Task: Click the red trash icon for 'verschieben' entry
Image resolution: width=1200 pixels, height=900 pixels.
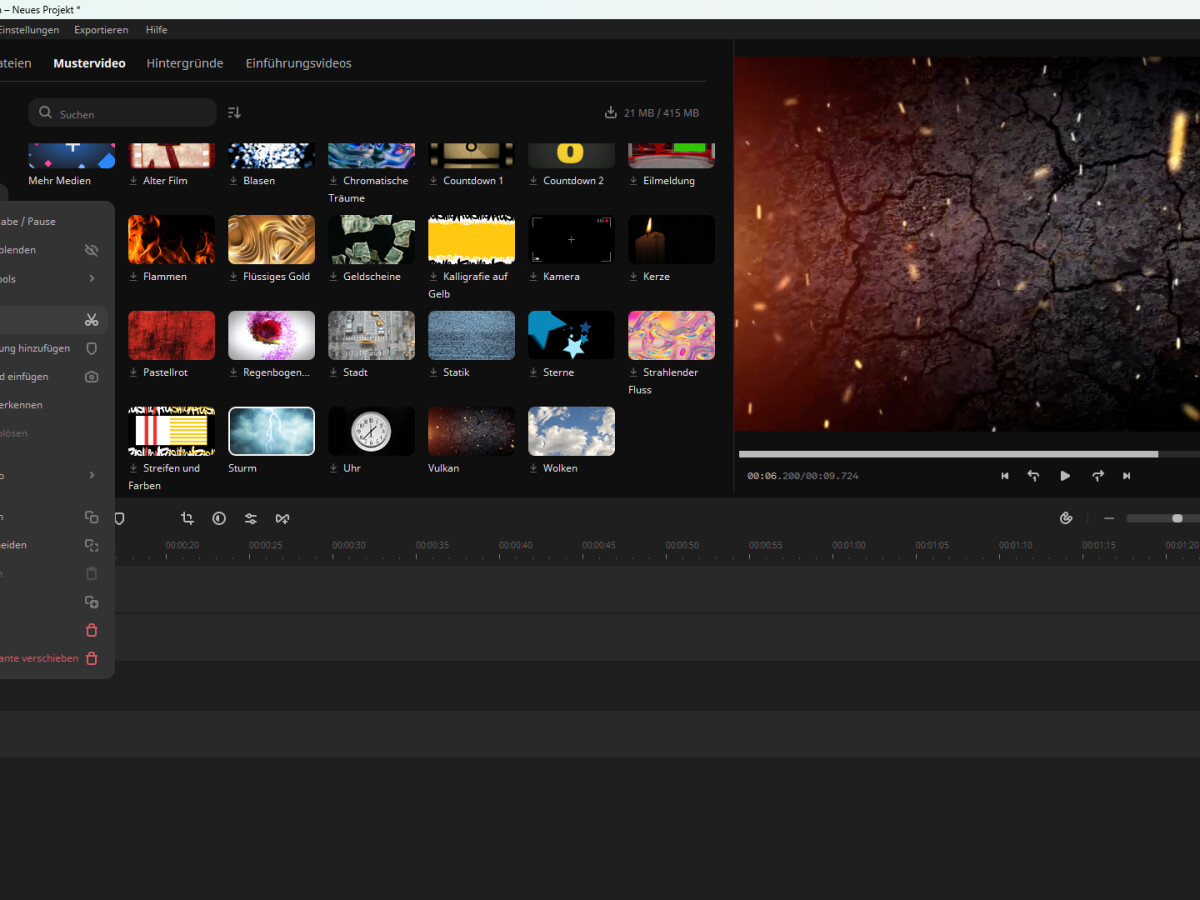Action: click(92, 658)
